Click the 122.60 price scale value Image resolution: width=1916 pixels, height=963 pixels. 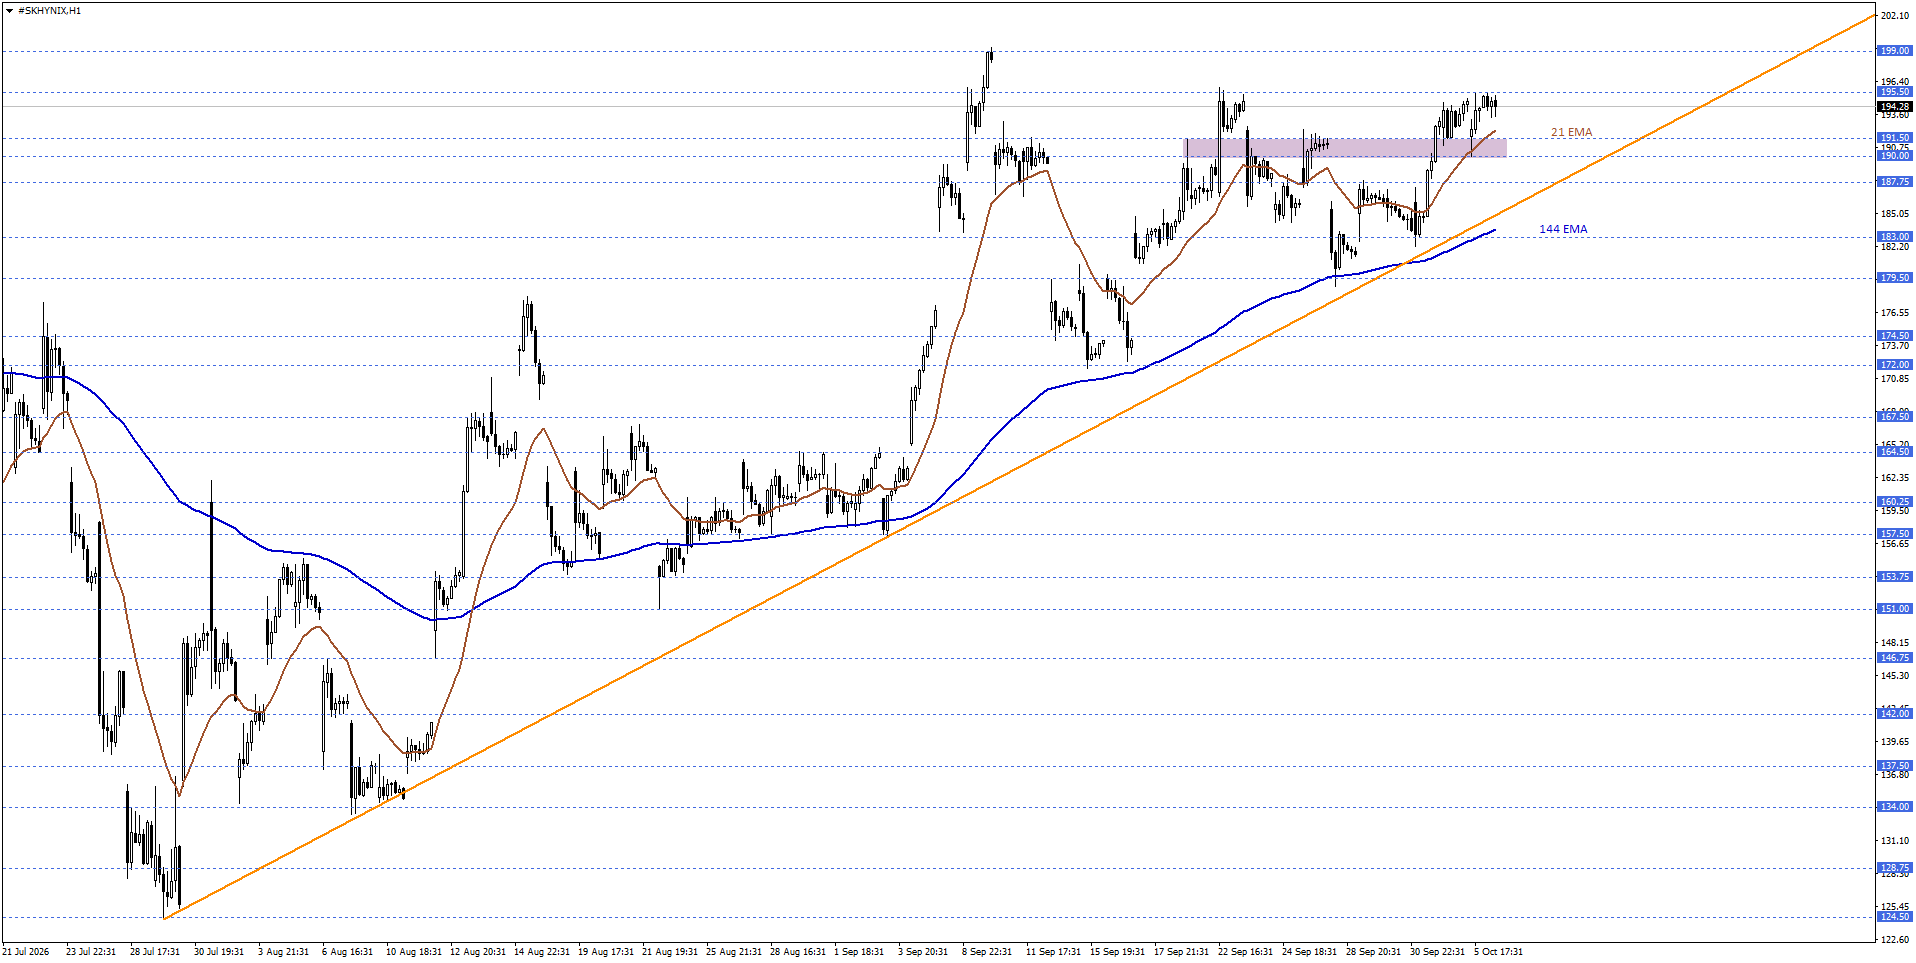coord(1895,940)
